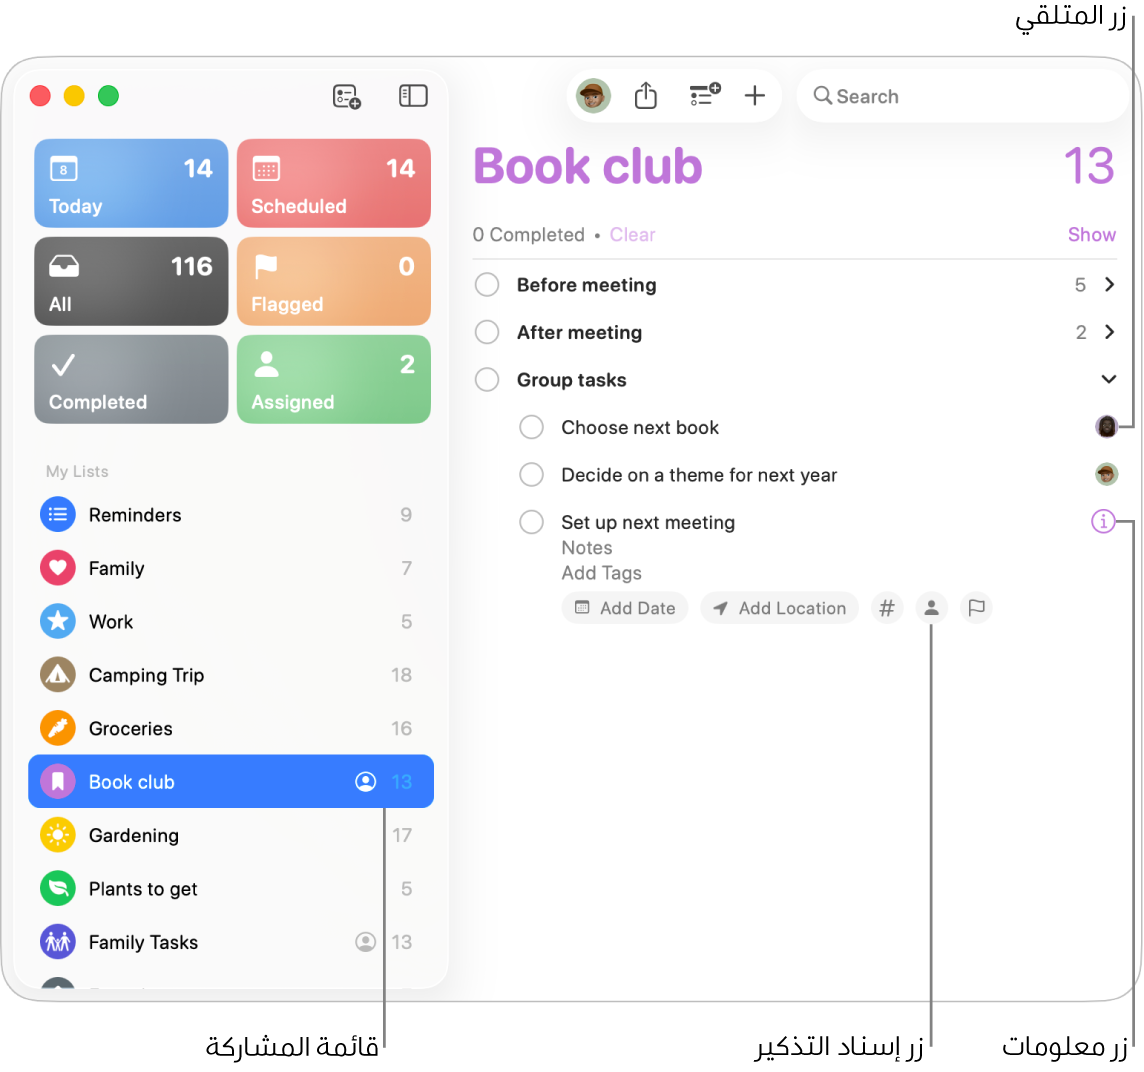The width and height of the screenshot is (1144, 1072).
Task: Click the Camping Trip tent icon
Action: click(x=58, y=675)
